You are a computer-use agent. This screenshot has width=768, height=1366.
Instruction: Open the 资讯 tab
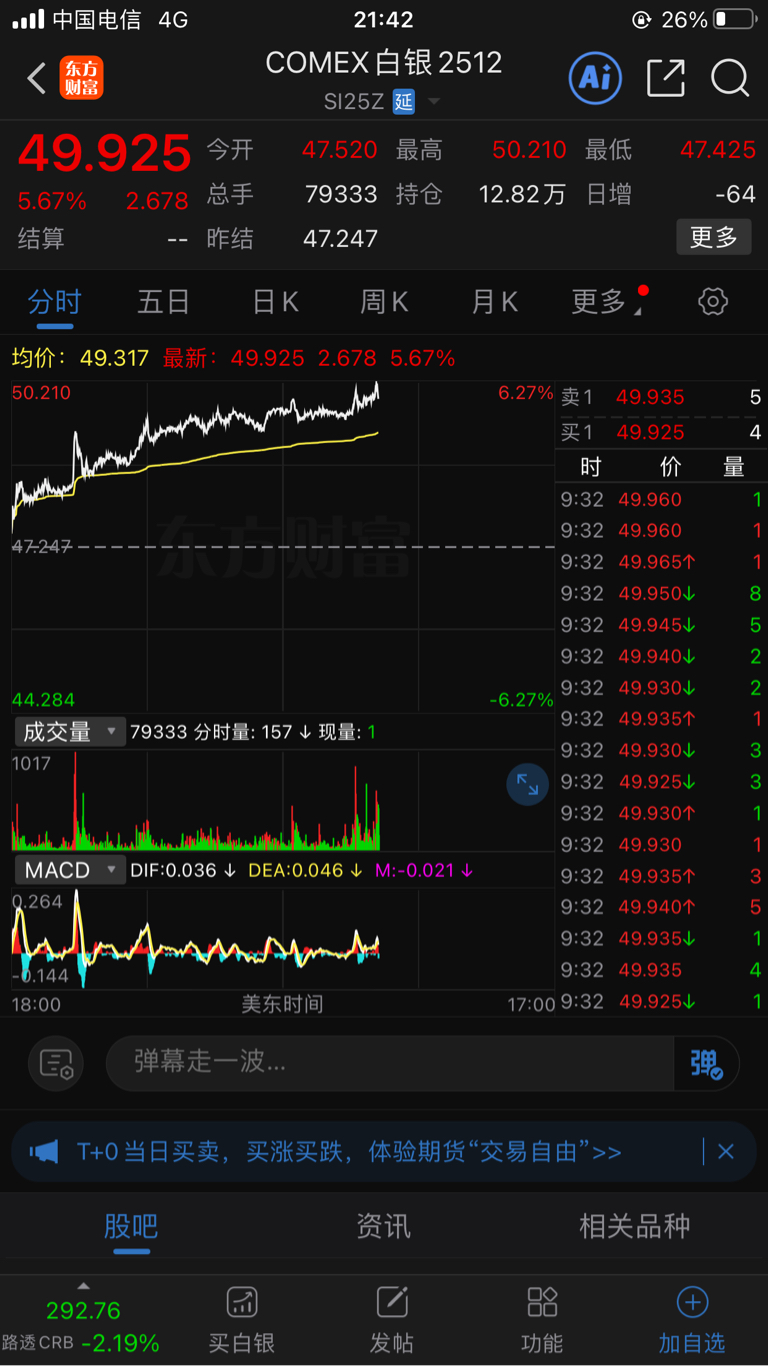click(384, 1226)
